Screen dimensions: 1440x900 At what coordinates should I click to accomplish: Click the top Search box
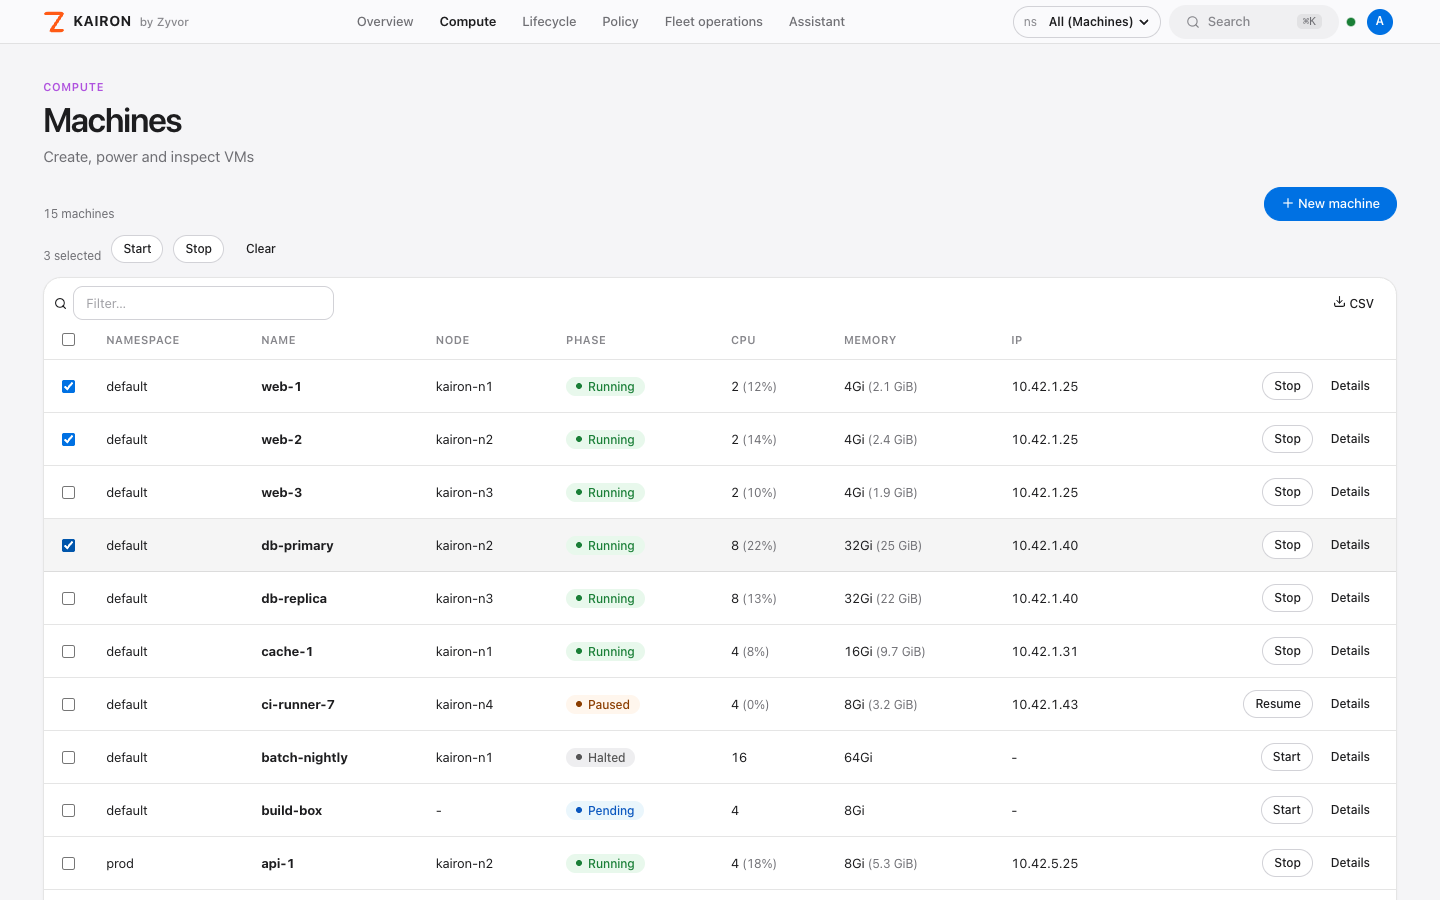pyautogui.click(x=1254, y=22)
